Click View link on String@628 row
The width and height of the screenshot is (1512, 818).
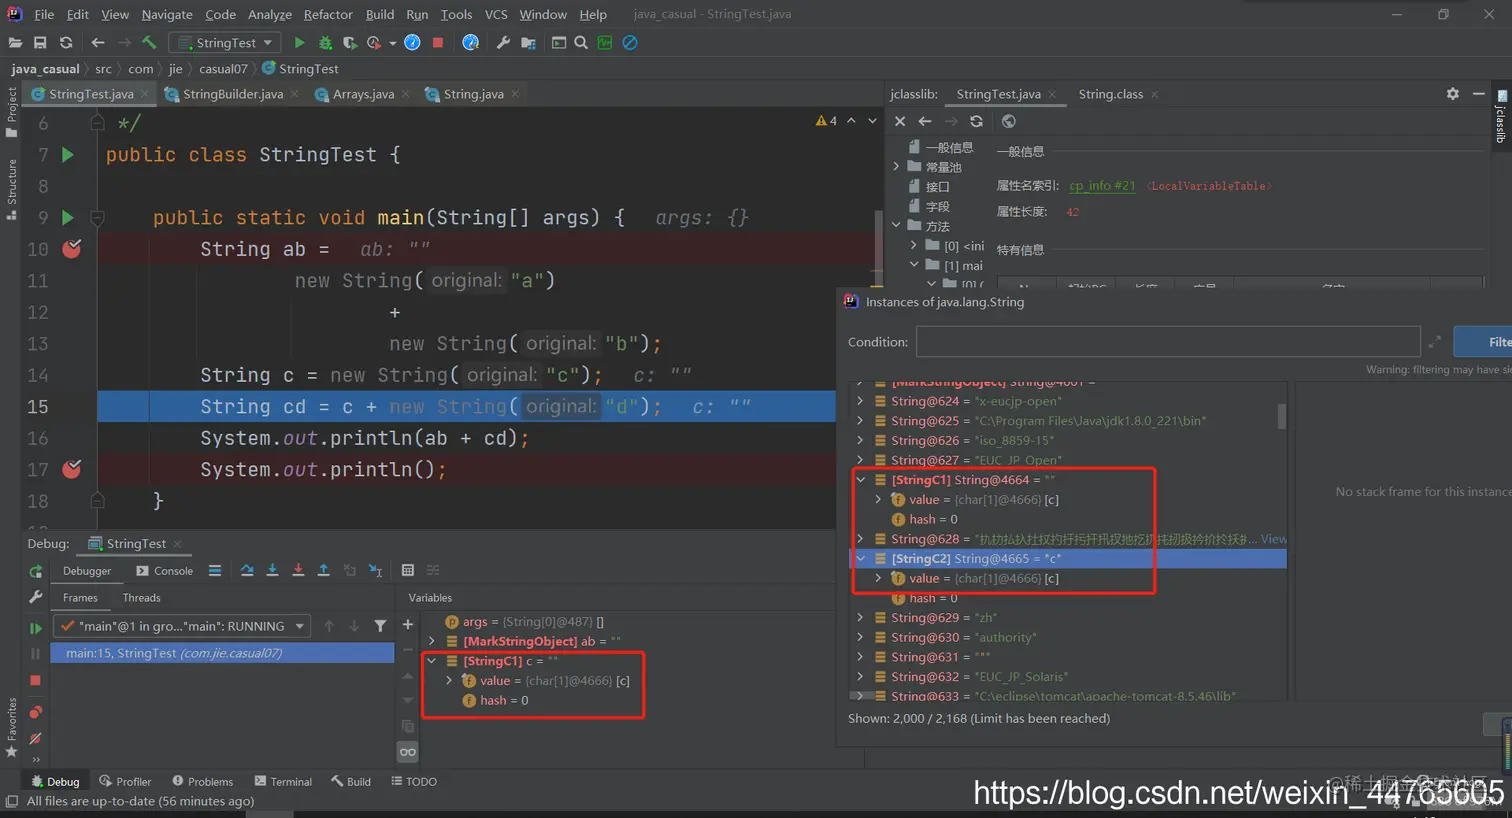point(1273,539)
